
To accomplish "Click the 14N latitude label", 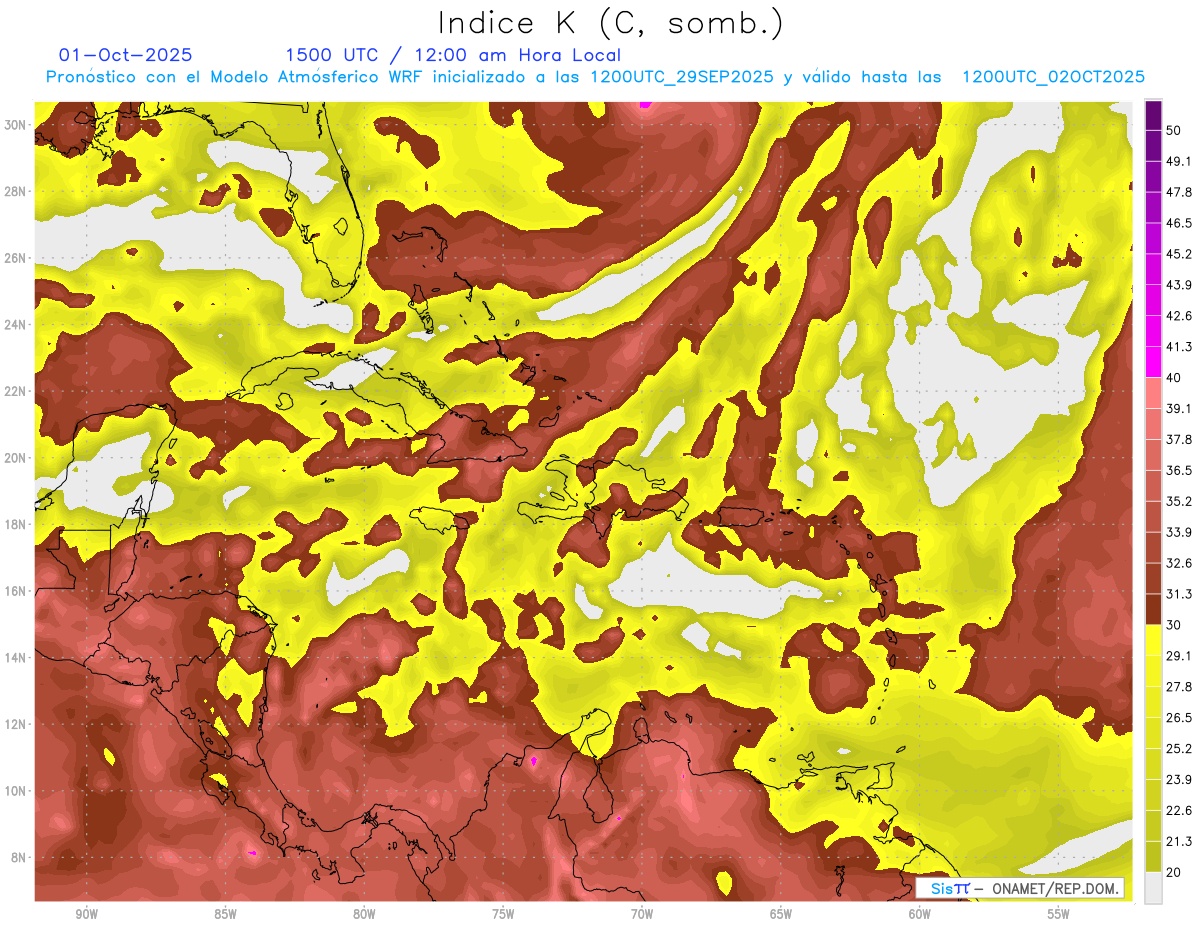I will pos(15,657).
